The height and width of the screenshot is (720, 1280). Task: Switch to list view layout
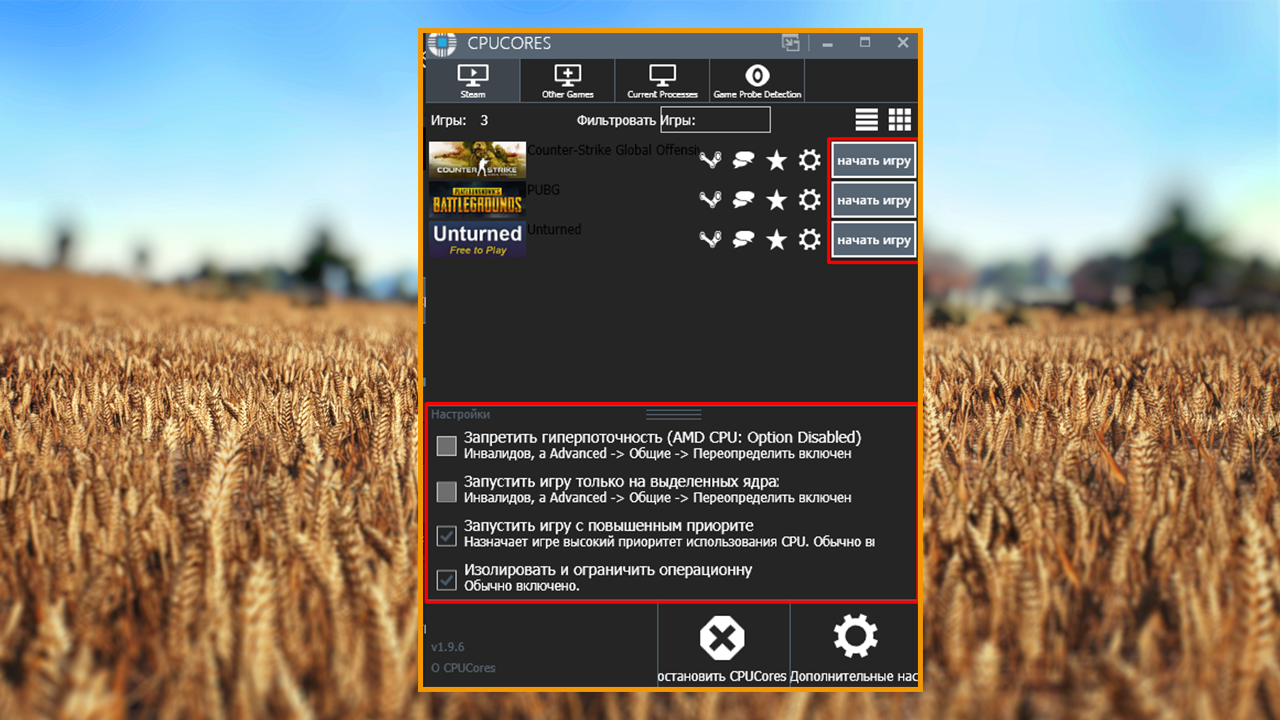click(x=867, y=120)
